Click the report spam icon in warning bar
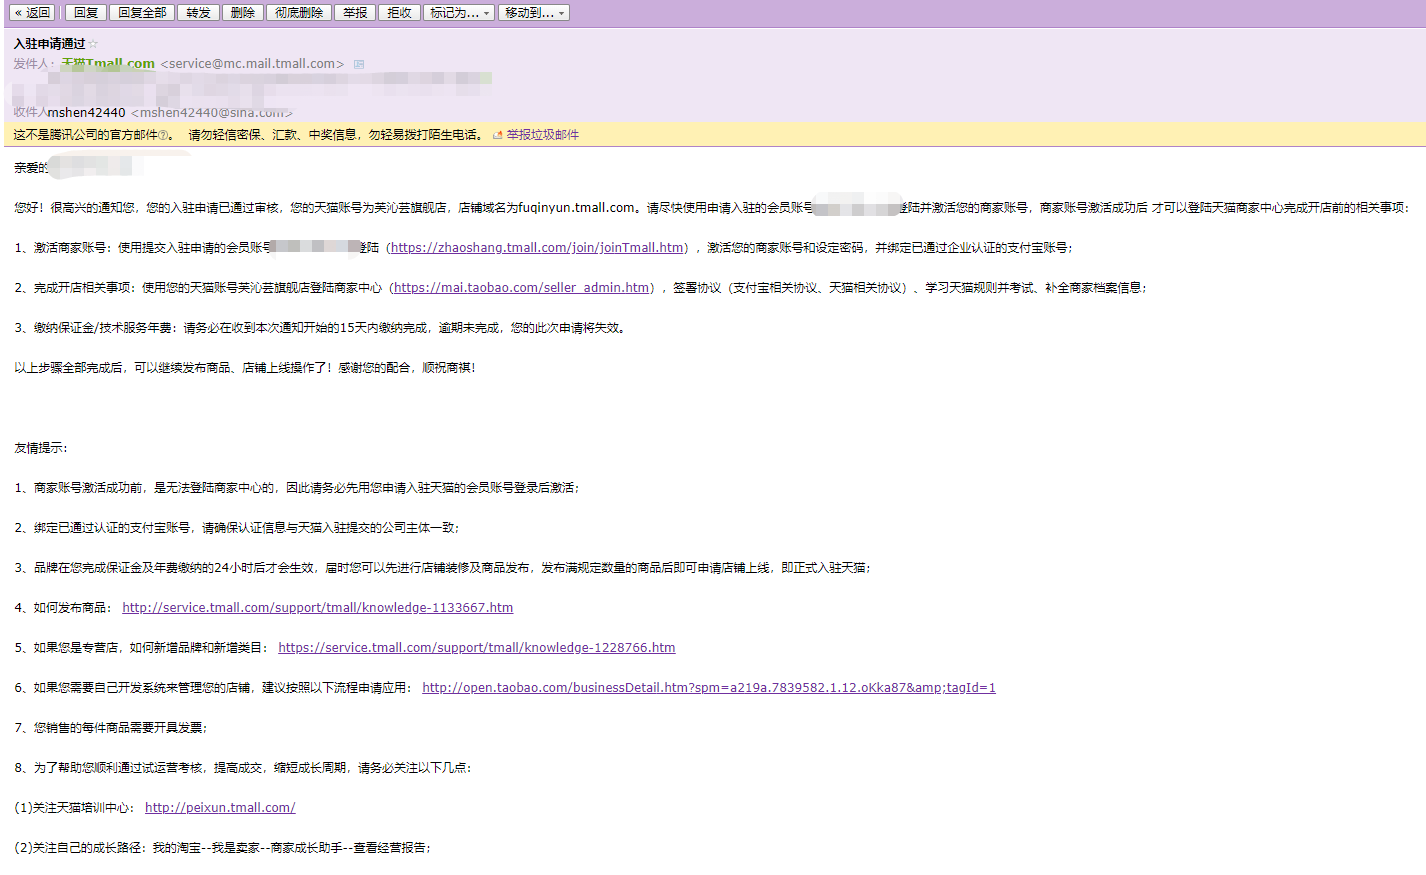 point(497,135)
